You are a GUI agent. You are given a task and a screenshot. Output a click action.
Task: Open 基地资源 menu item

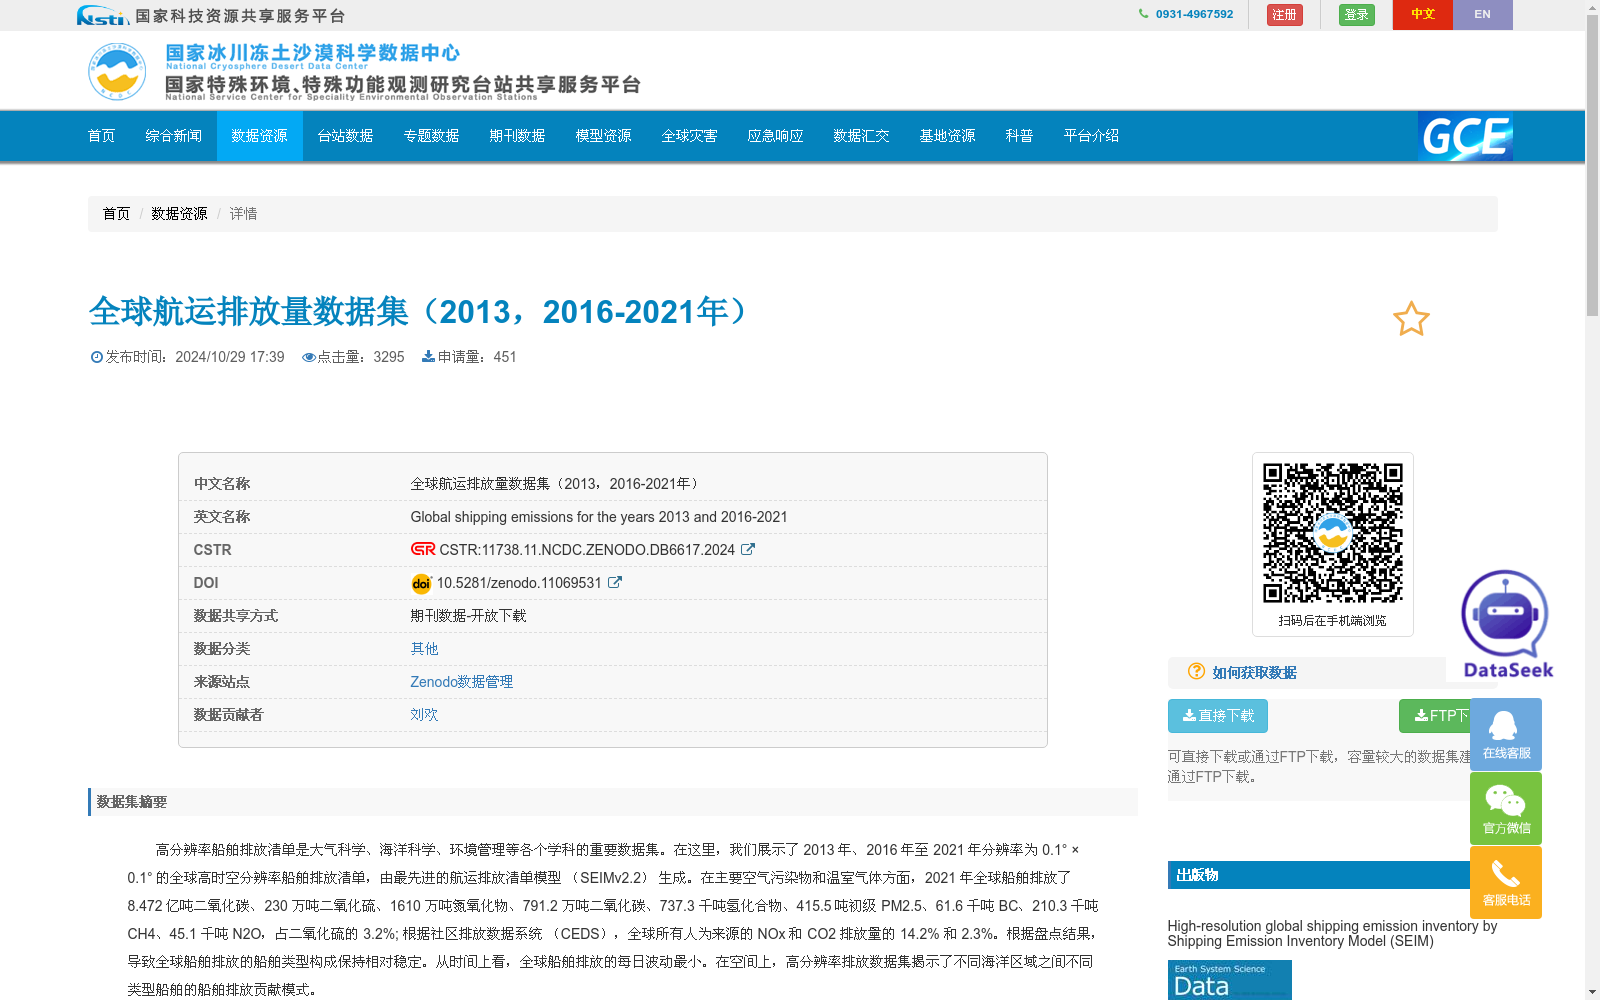[948, 136]
